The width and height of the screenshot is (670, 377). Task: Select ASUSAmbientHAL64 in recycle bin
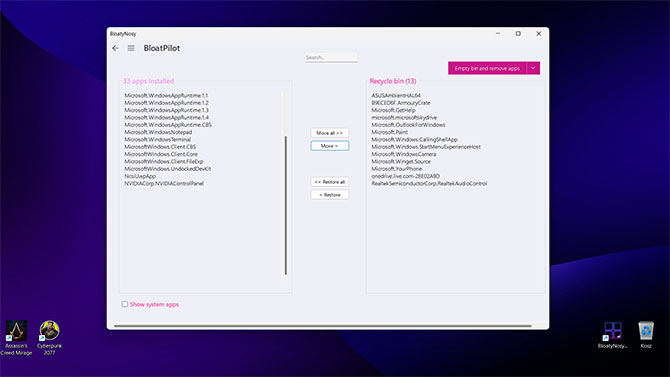point(396,95)
